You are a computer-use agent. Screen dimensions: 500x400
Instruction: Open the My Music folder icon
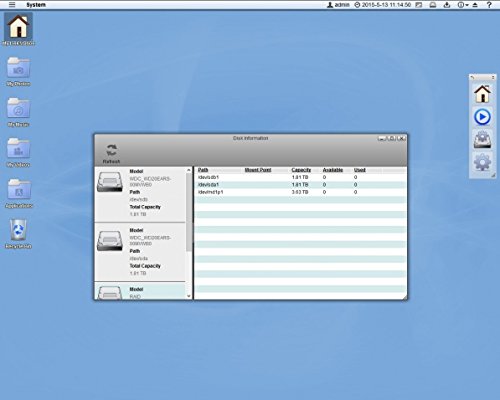(19, 108)
